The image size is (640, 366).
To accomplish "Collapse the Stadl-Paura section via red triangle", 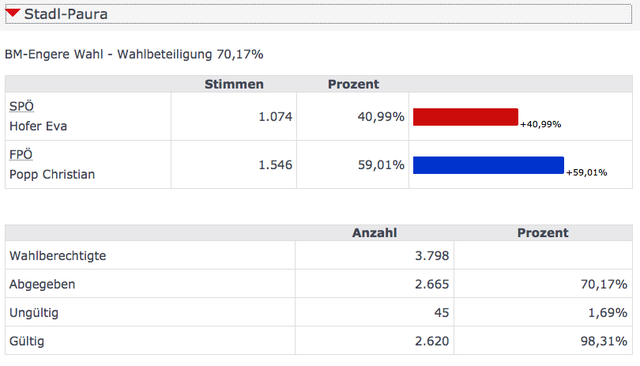I will click(x=13, y=13).
